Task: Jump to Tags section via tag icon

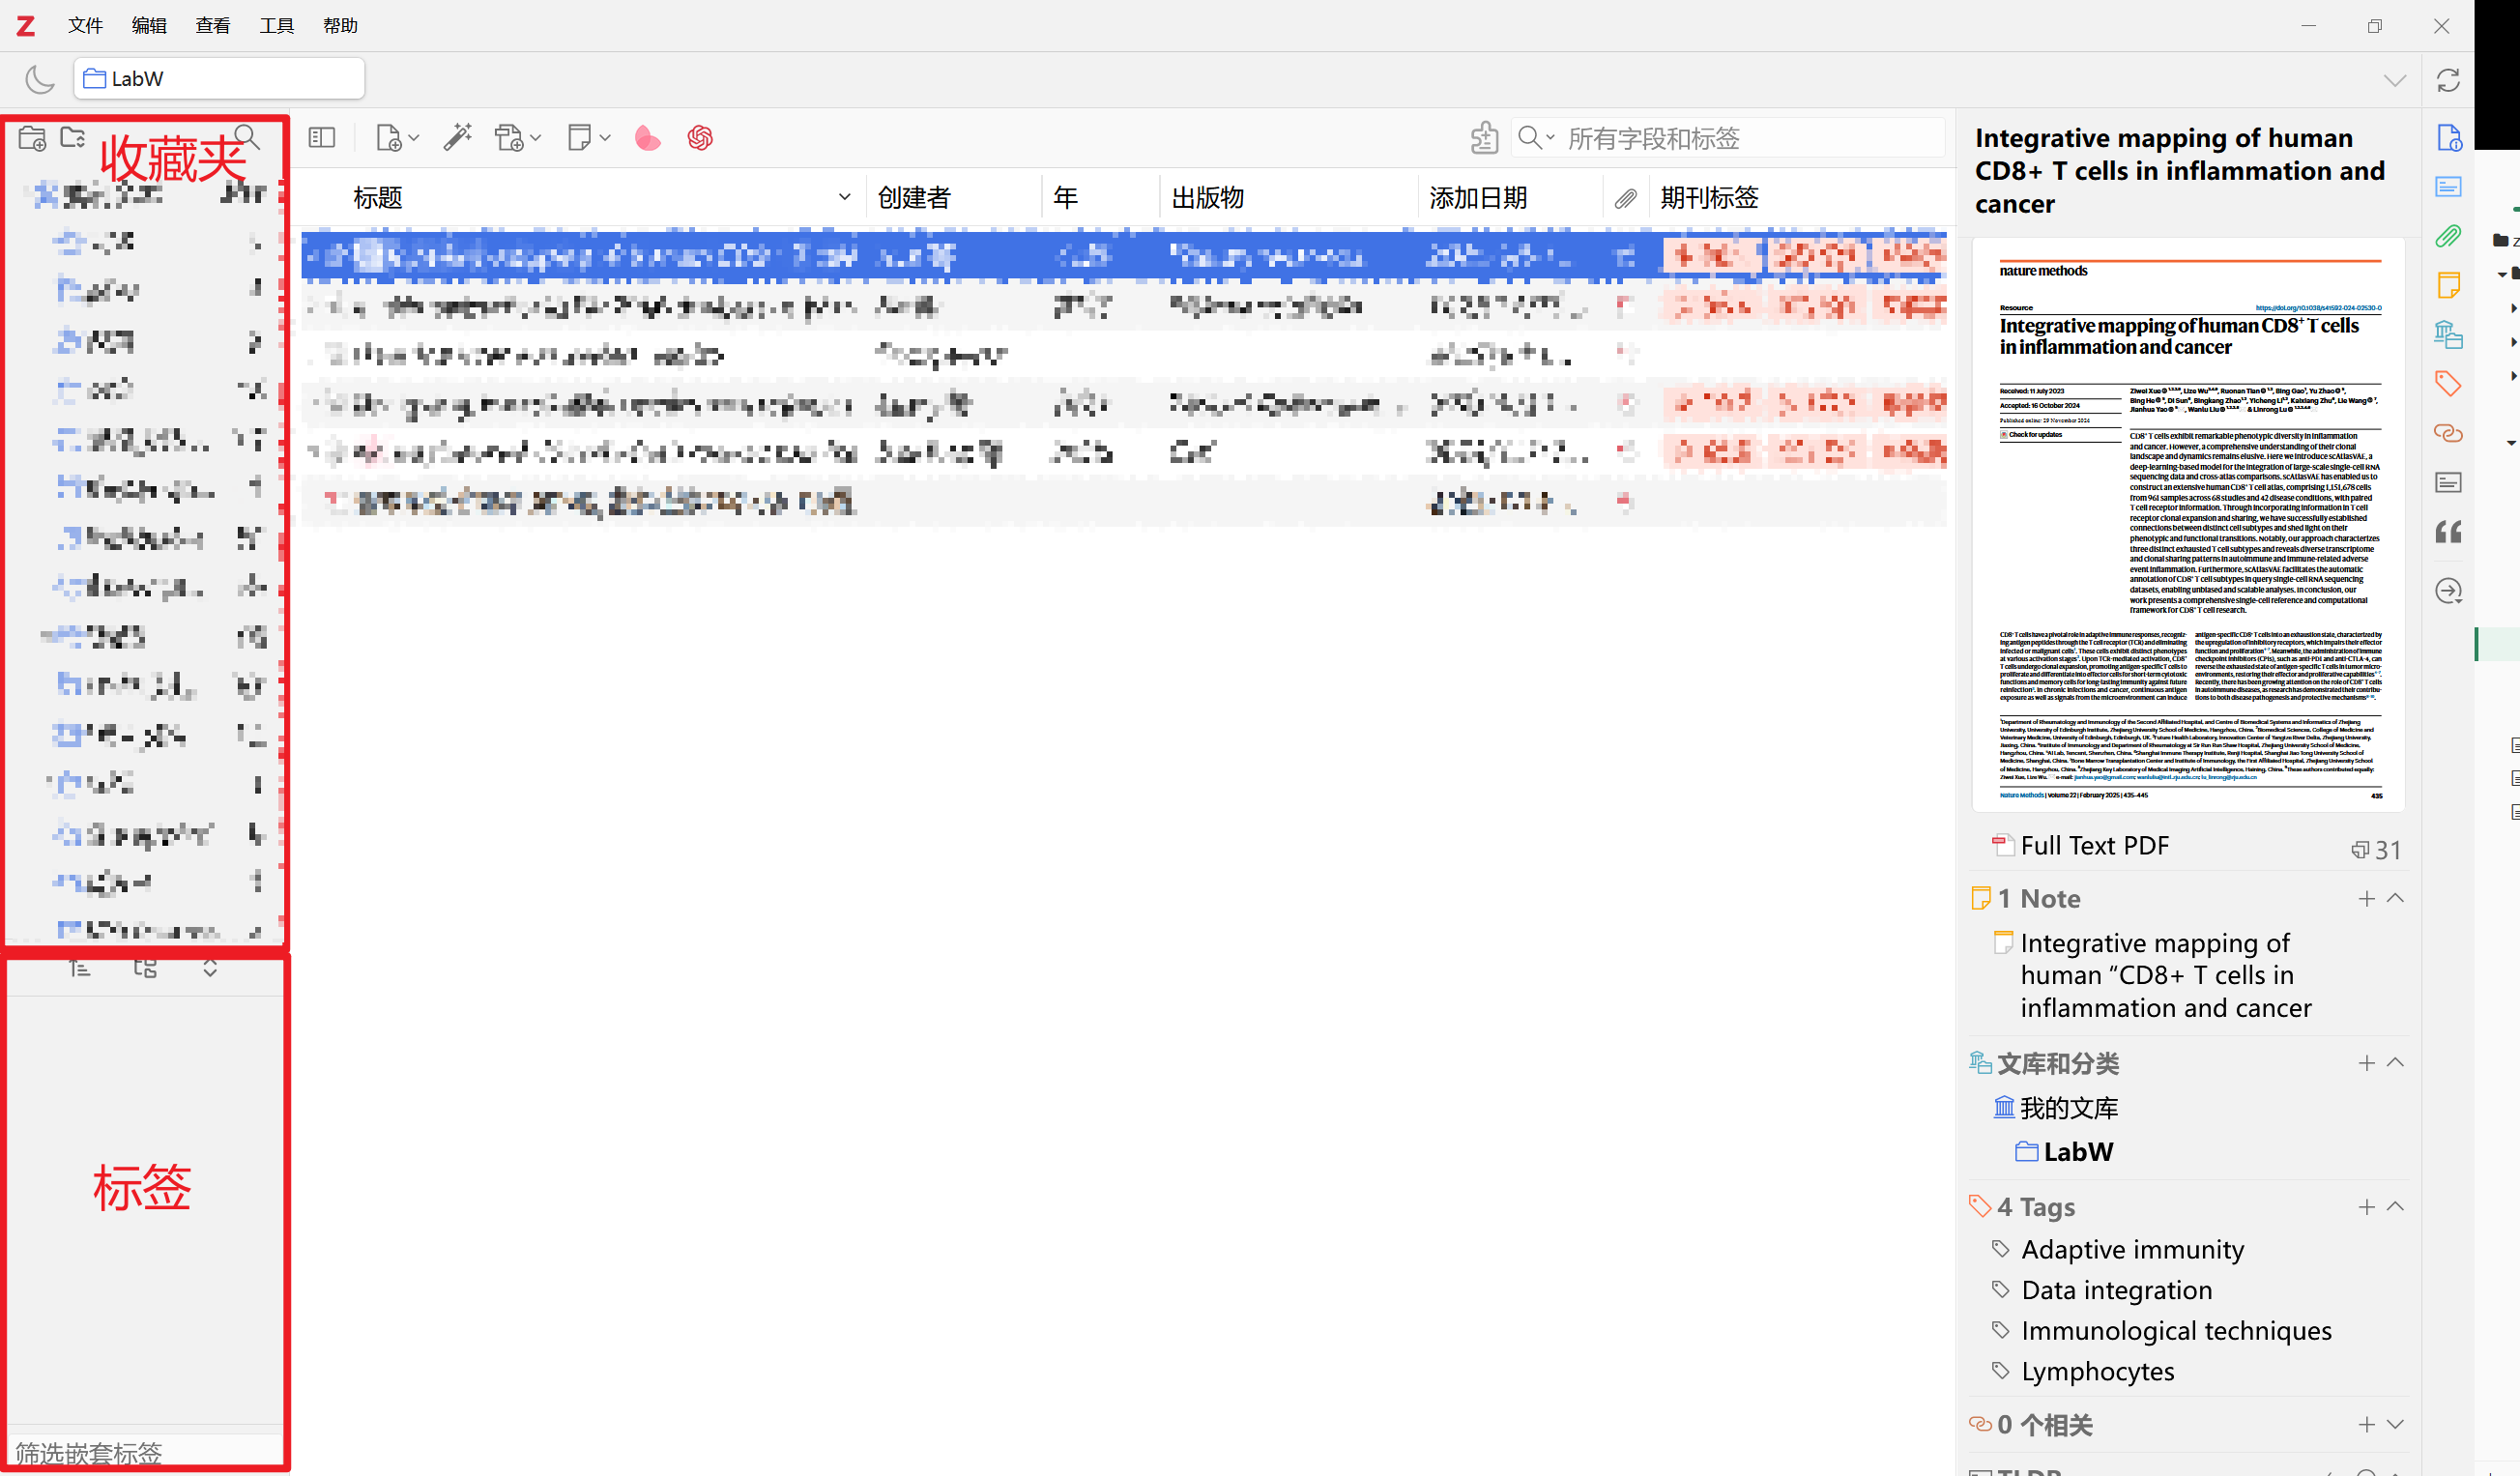Action: pos(2447,383)
